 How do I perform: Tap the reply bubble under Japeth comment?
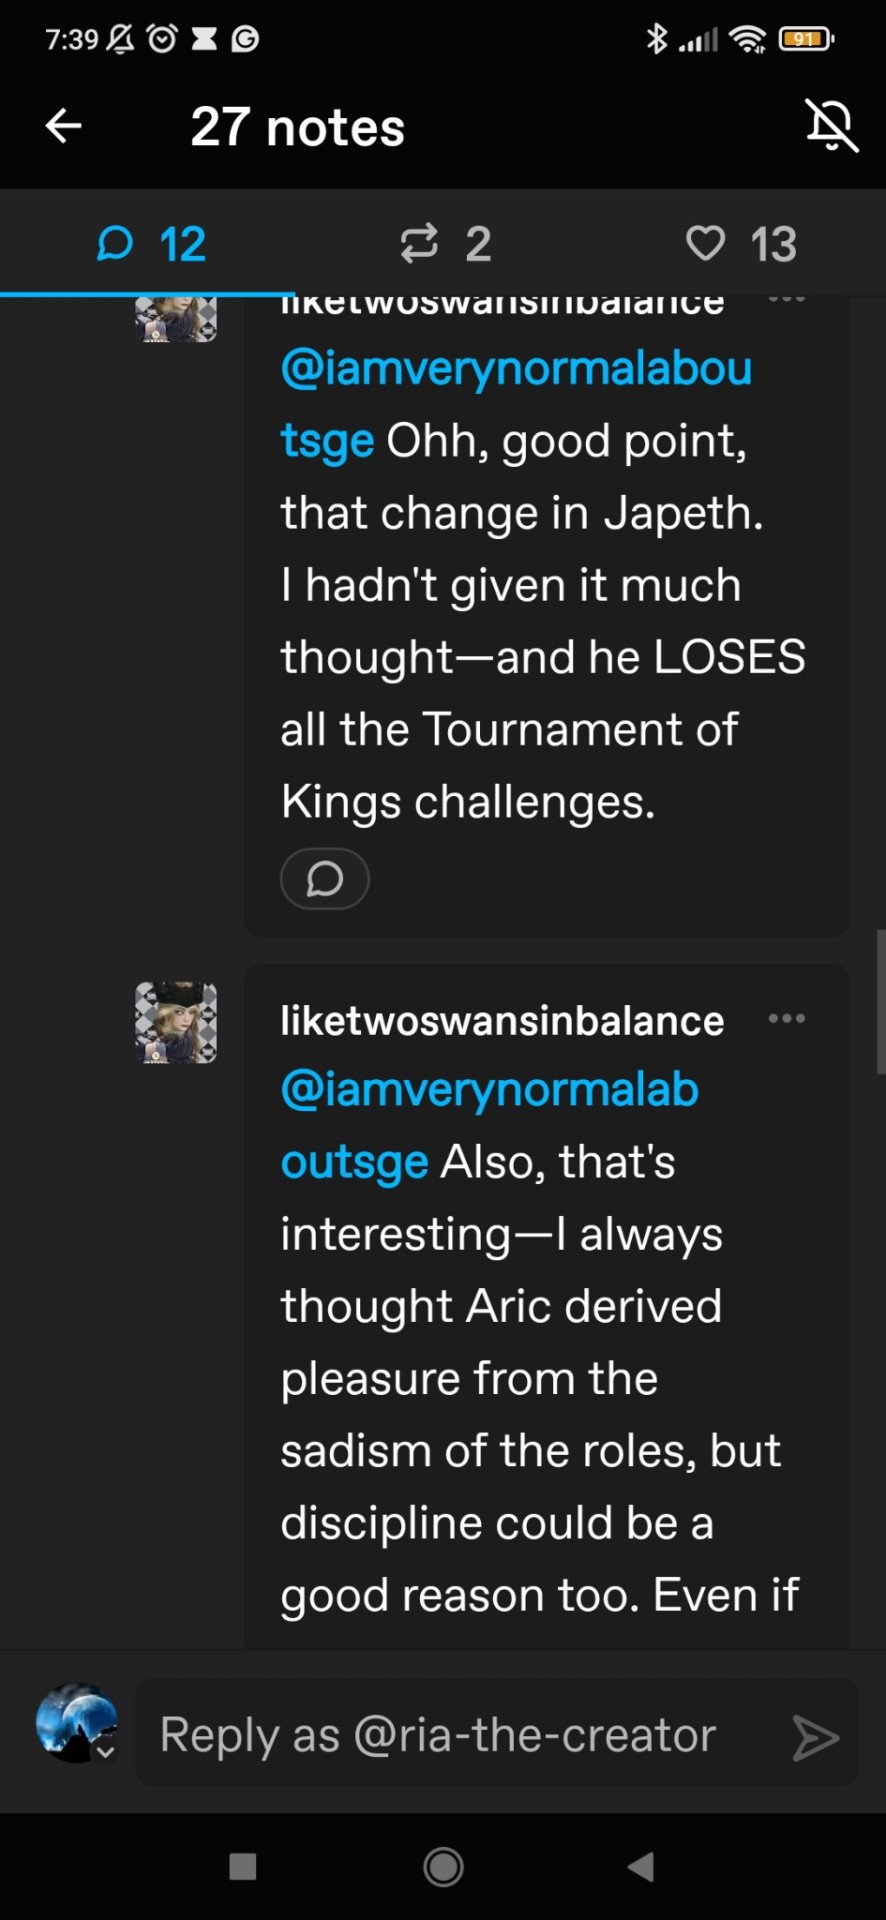[x=324, y=879]
